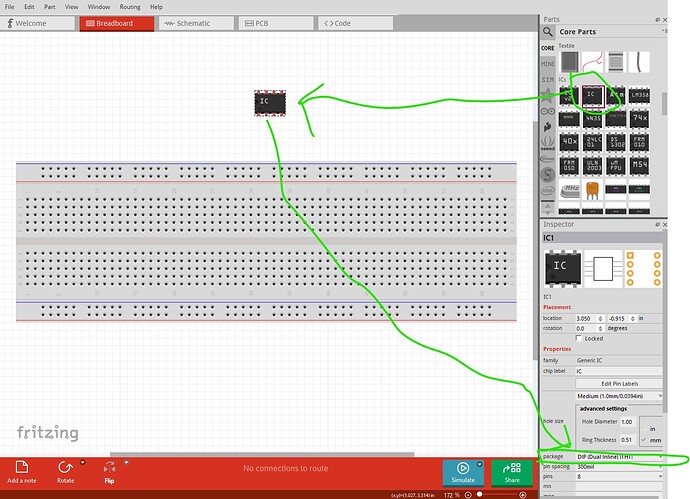The height and width of the screenshot is (499, 690).
Task: Click the Add a note tool
Action: click(21, 471)
